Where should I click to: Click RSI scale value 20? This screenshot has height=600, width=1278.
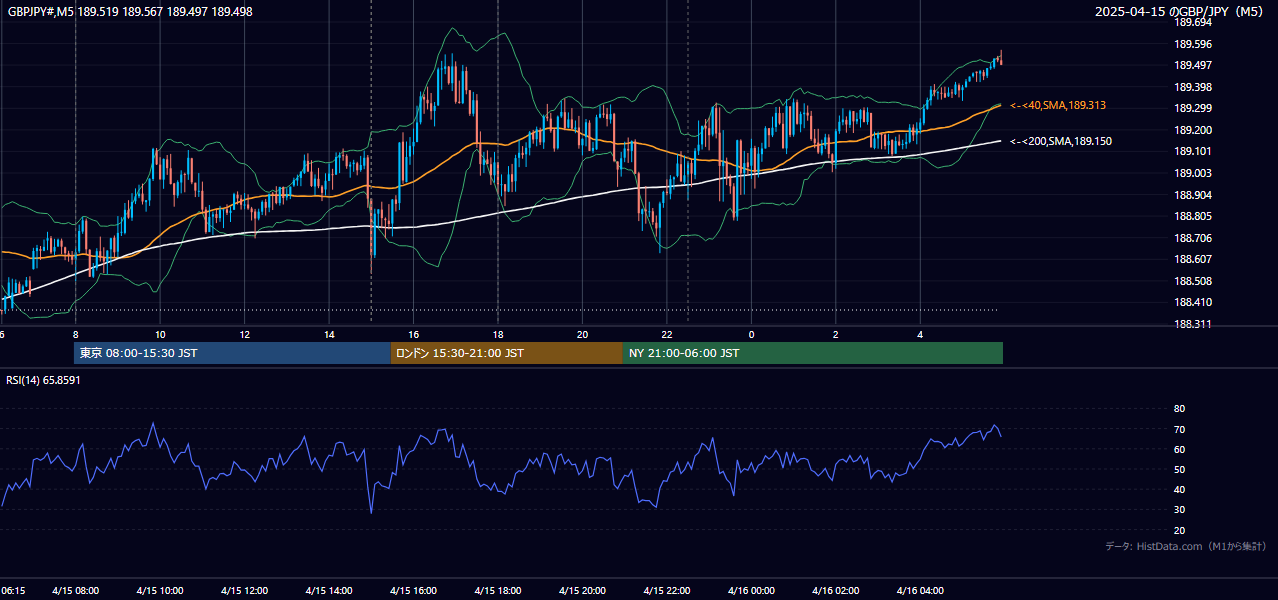tap(1179, 530)
